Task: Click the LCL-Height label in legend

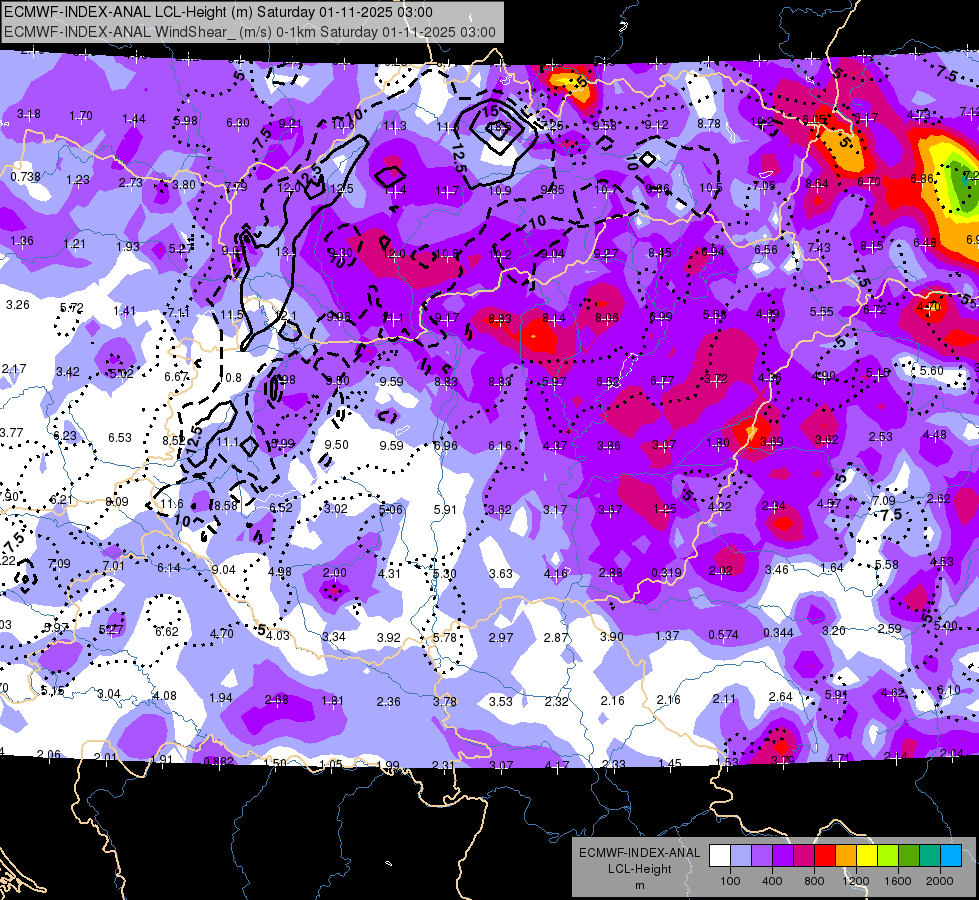Action: (x=639, y=869)
